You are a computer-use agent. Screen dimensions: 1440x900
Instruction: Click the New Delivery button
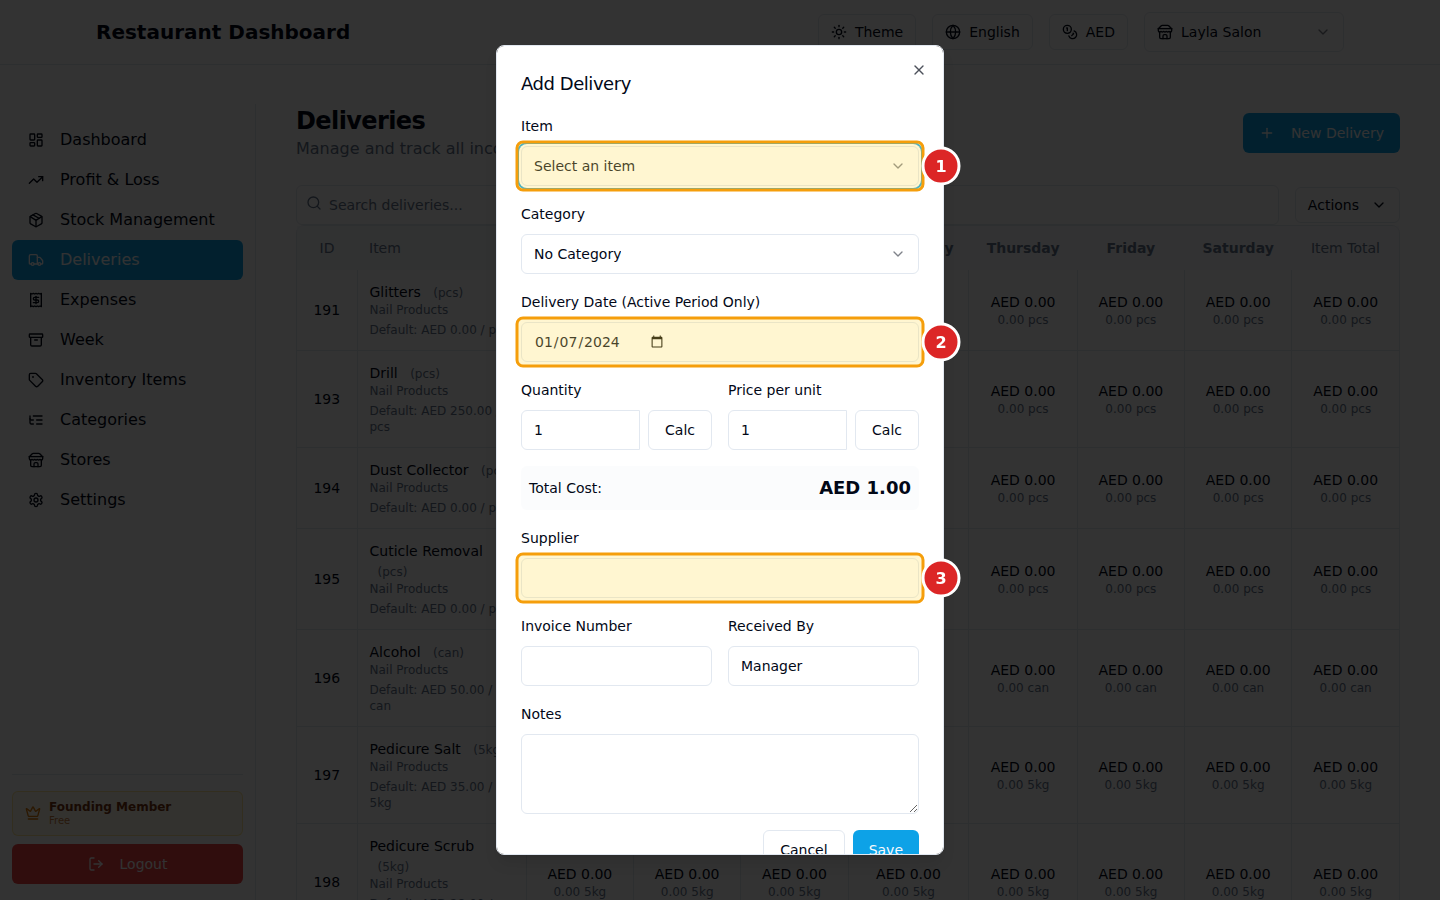click(1321, 133)
